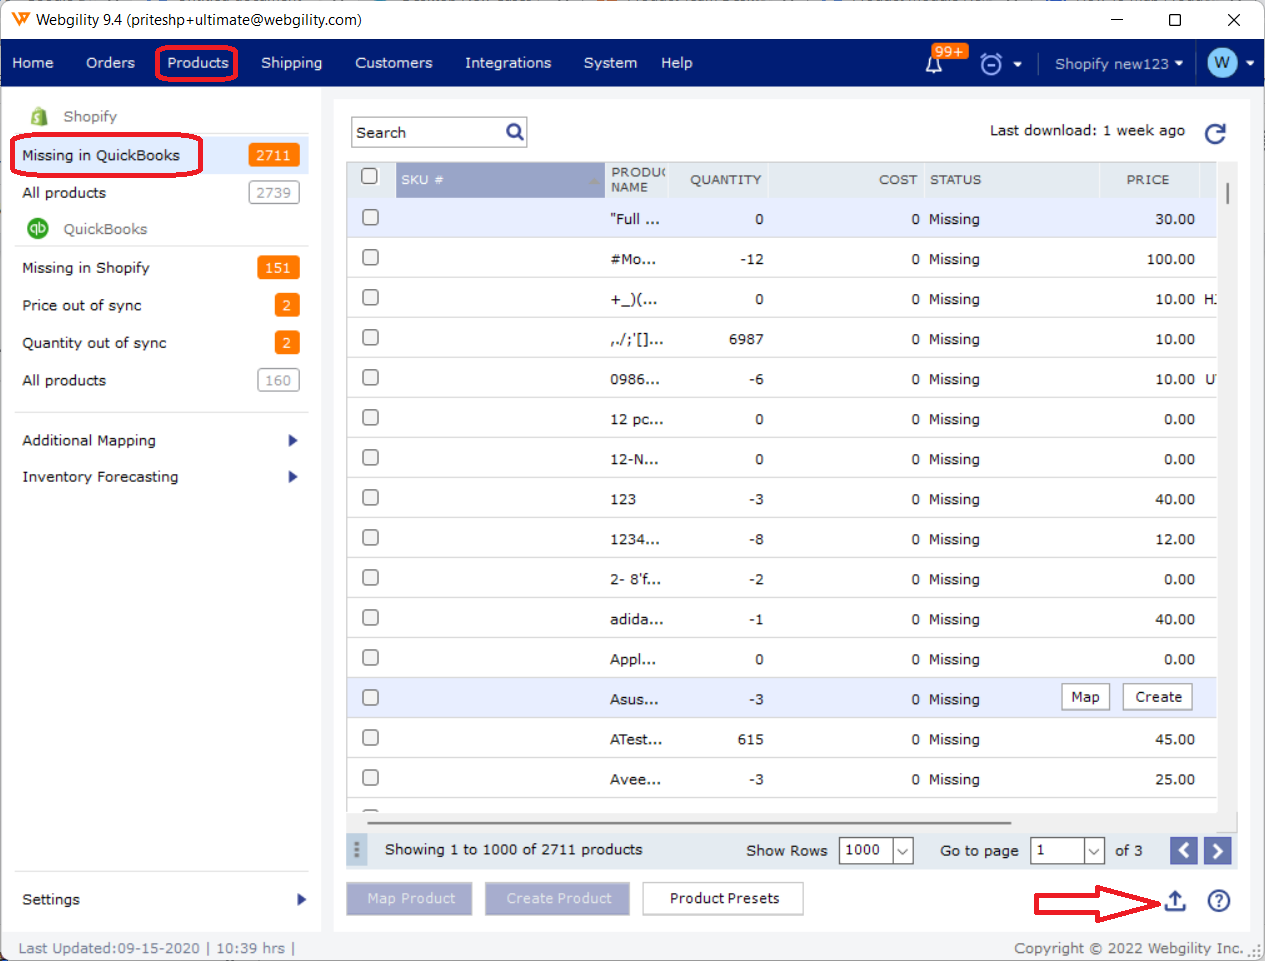Click the Webgility logo in the title bar
The image size is (1265, 961).
point(20,19)
